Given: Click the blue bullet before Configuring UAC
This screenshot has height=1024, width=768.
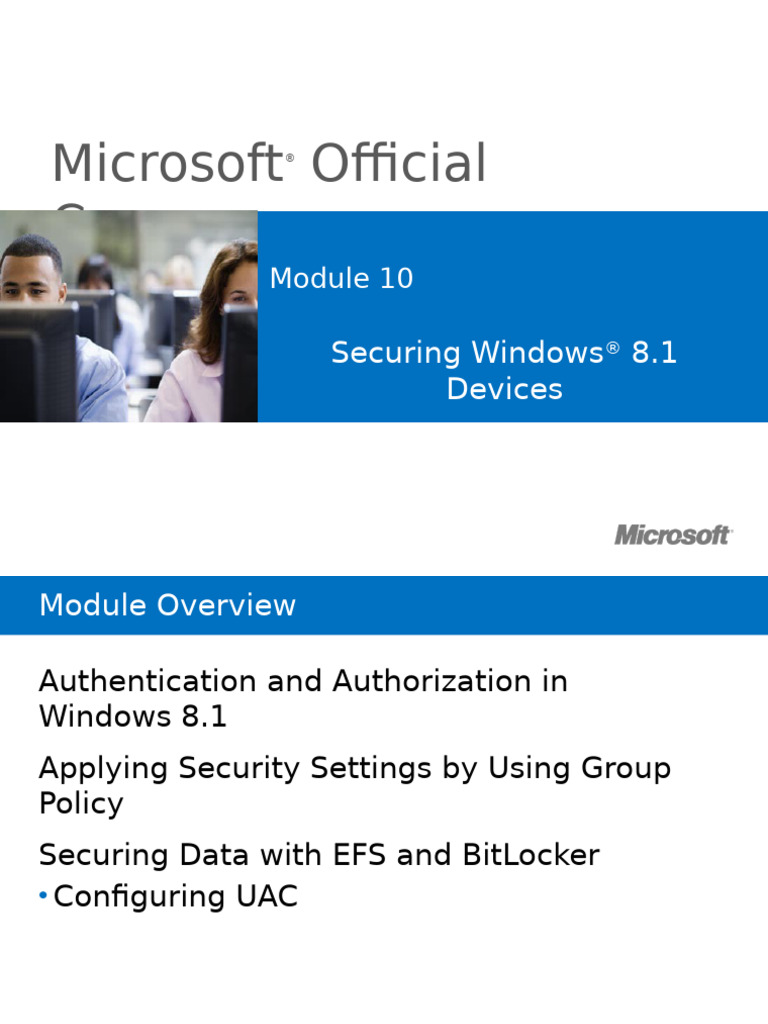Looking at the screenshot, I should tap(43, 896).
